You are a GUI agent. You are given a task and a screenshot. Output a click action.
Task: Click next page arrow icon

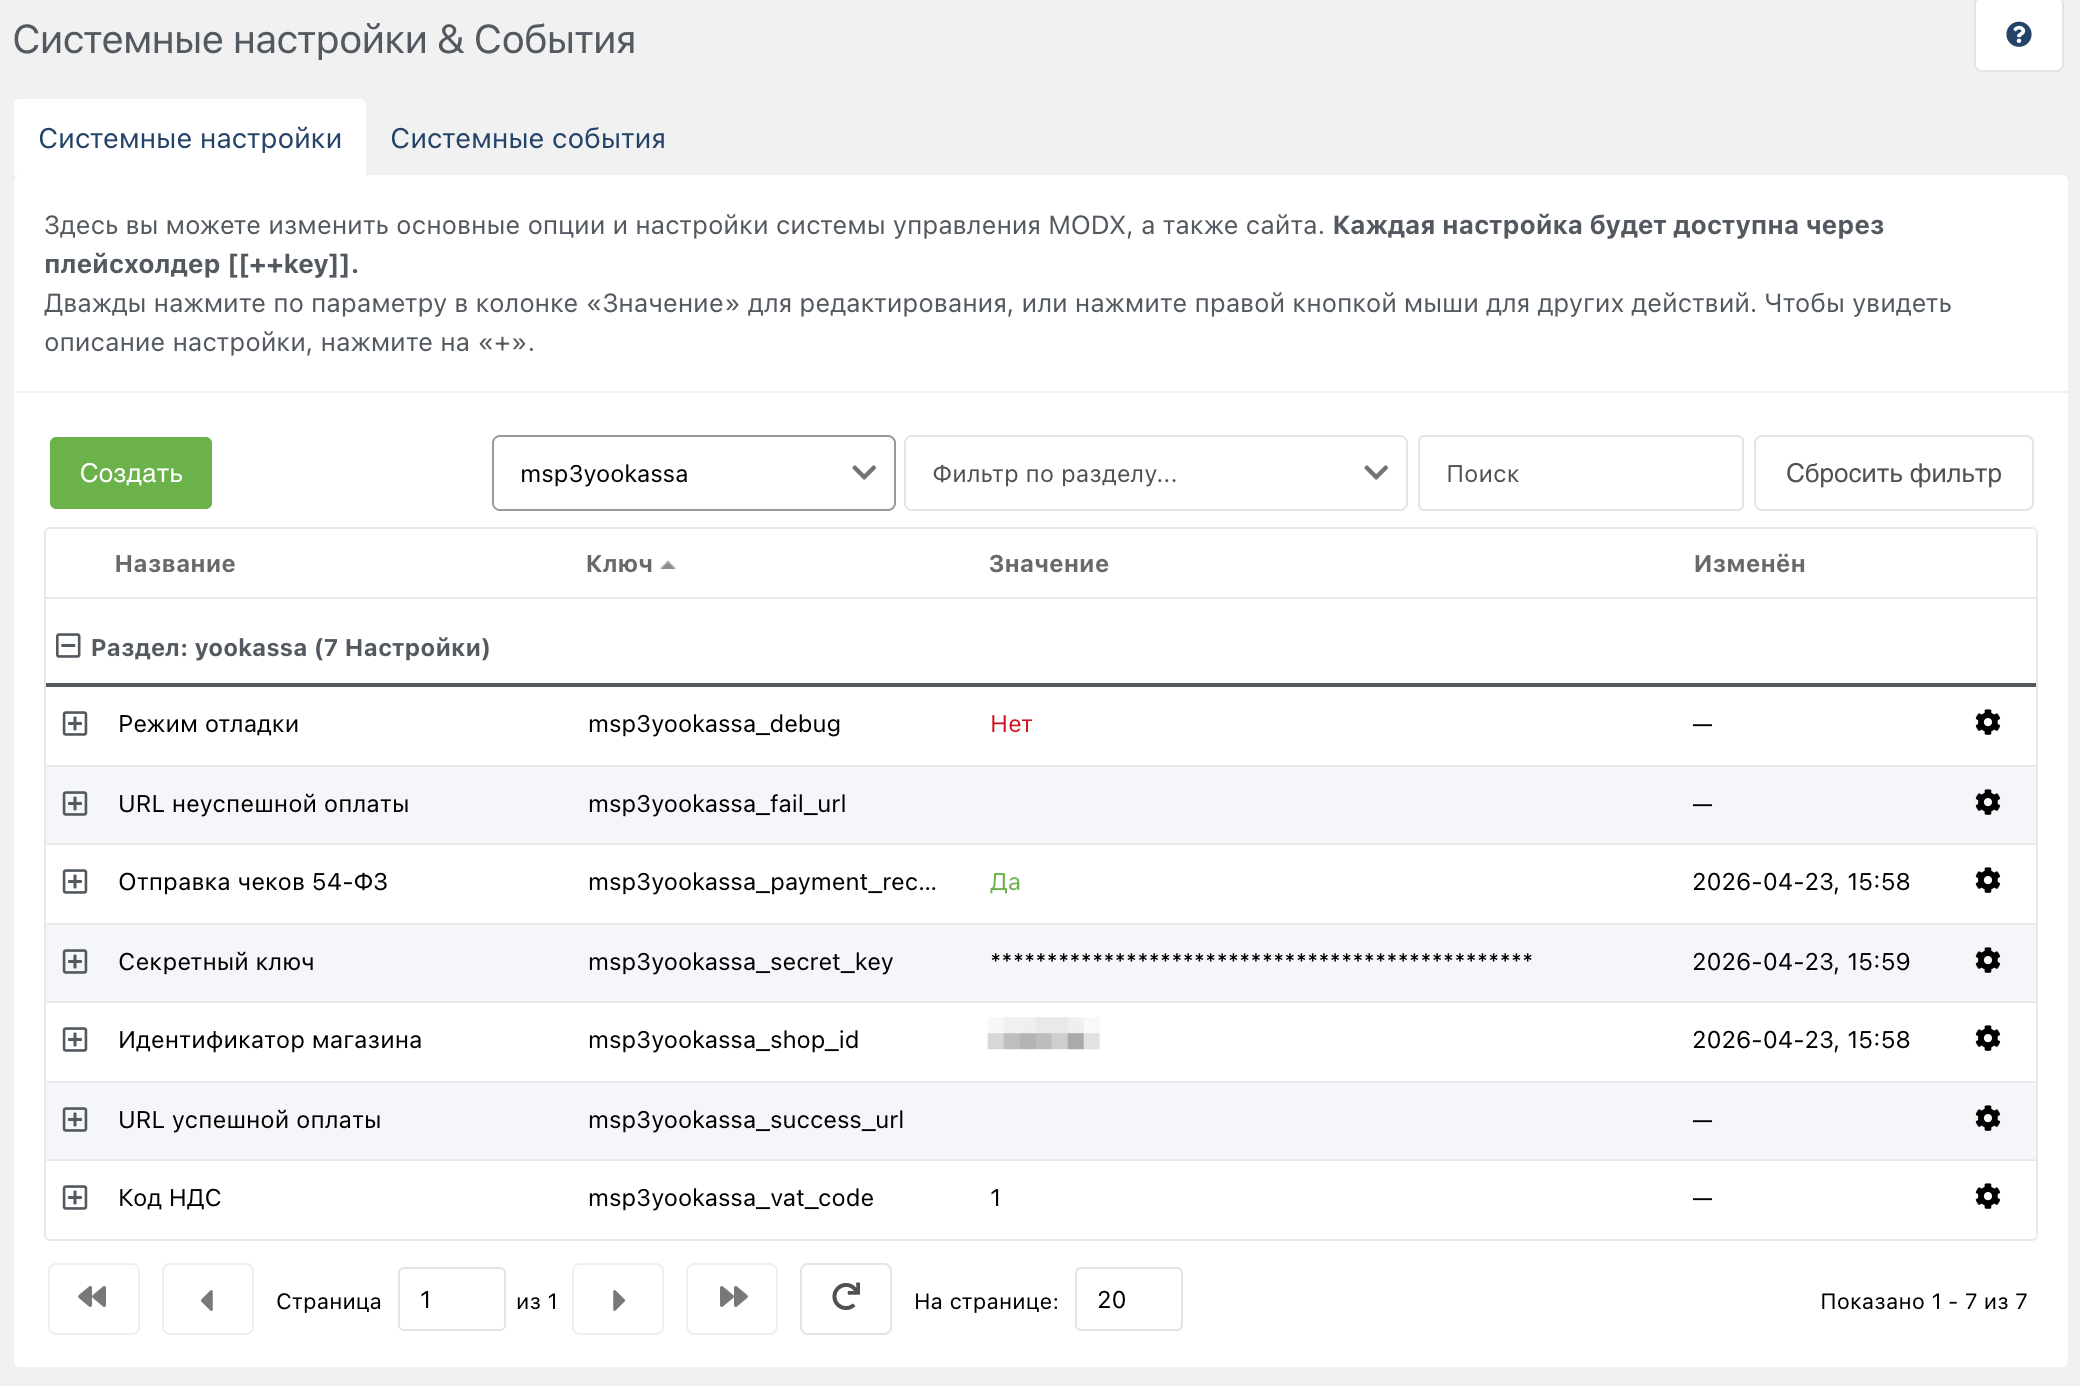(x=618, y=1299)
